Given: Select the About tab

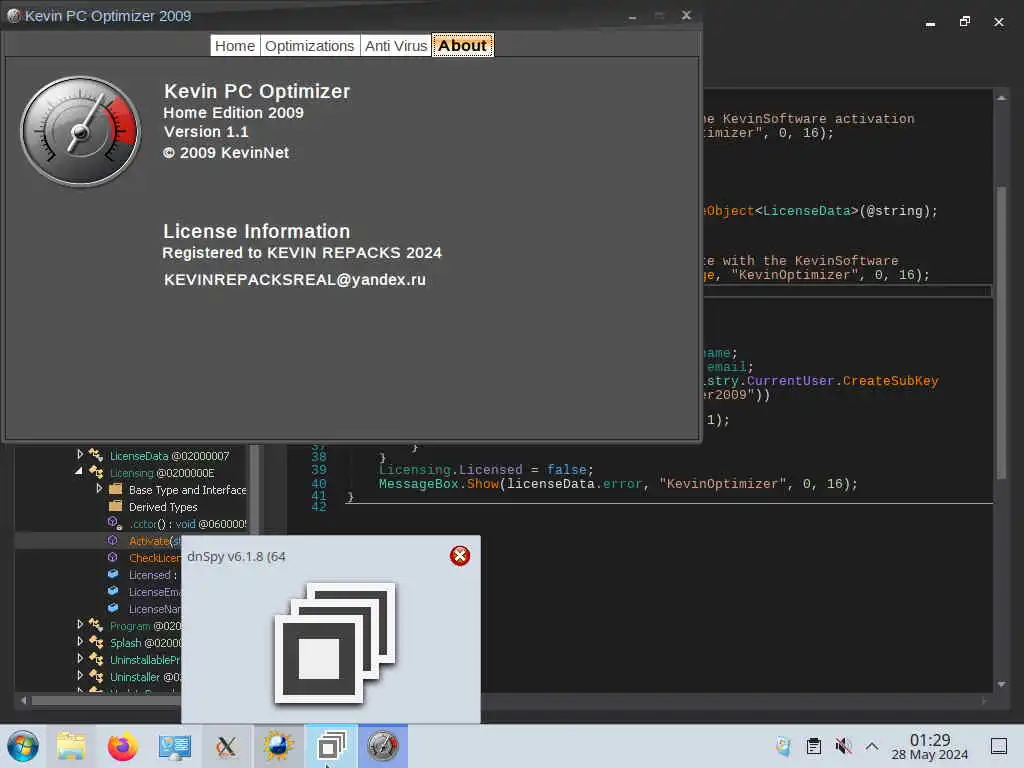Looking at the screenshot, I should pyautogui.click(x=462, y=46).
